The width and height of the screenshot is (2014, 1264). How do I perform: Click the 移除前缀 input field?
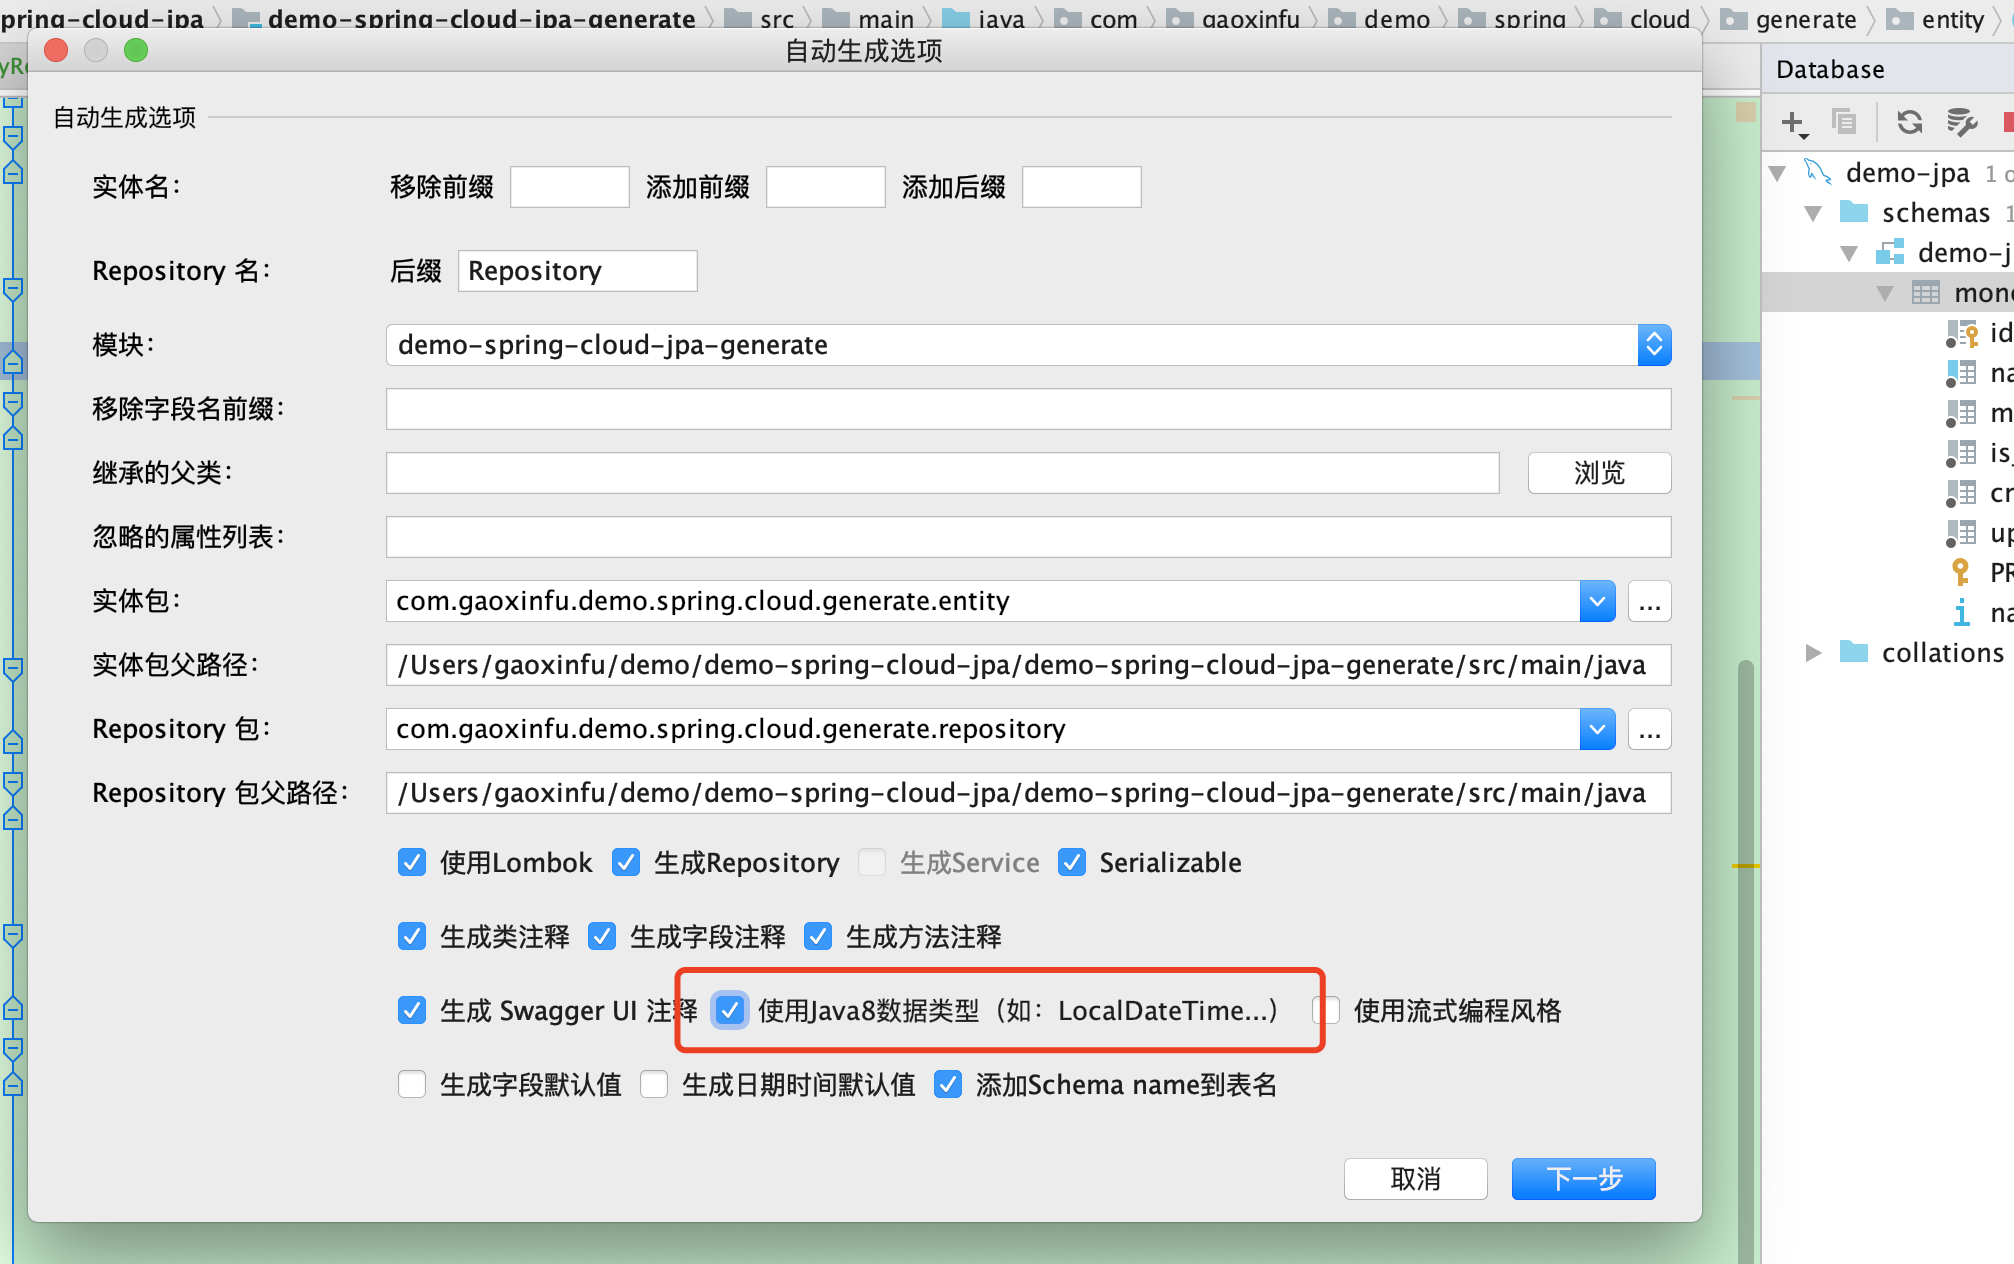tap(568, 186)
